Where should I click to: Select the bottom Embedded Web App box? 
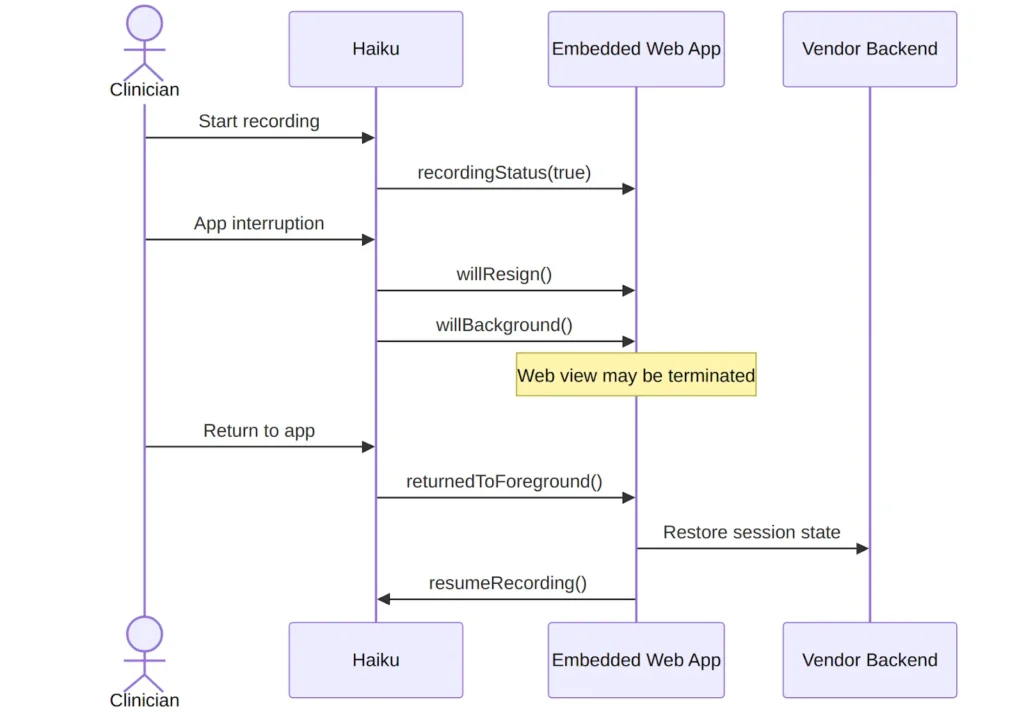point(636,660)
